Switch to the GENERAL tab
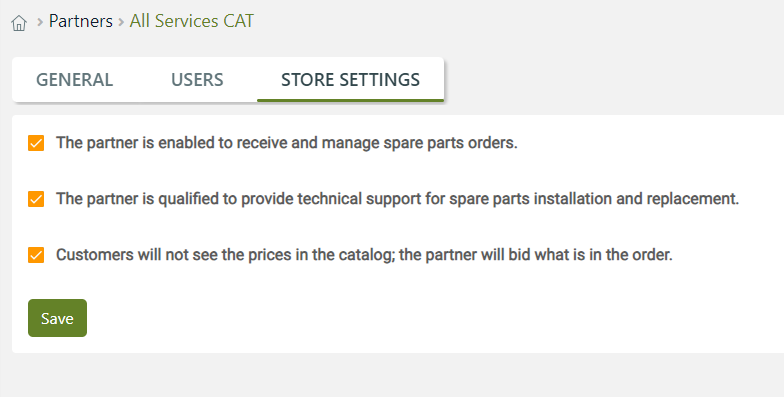 pos(74,80)
